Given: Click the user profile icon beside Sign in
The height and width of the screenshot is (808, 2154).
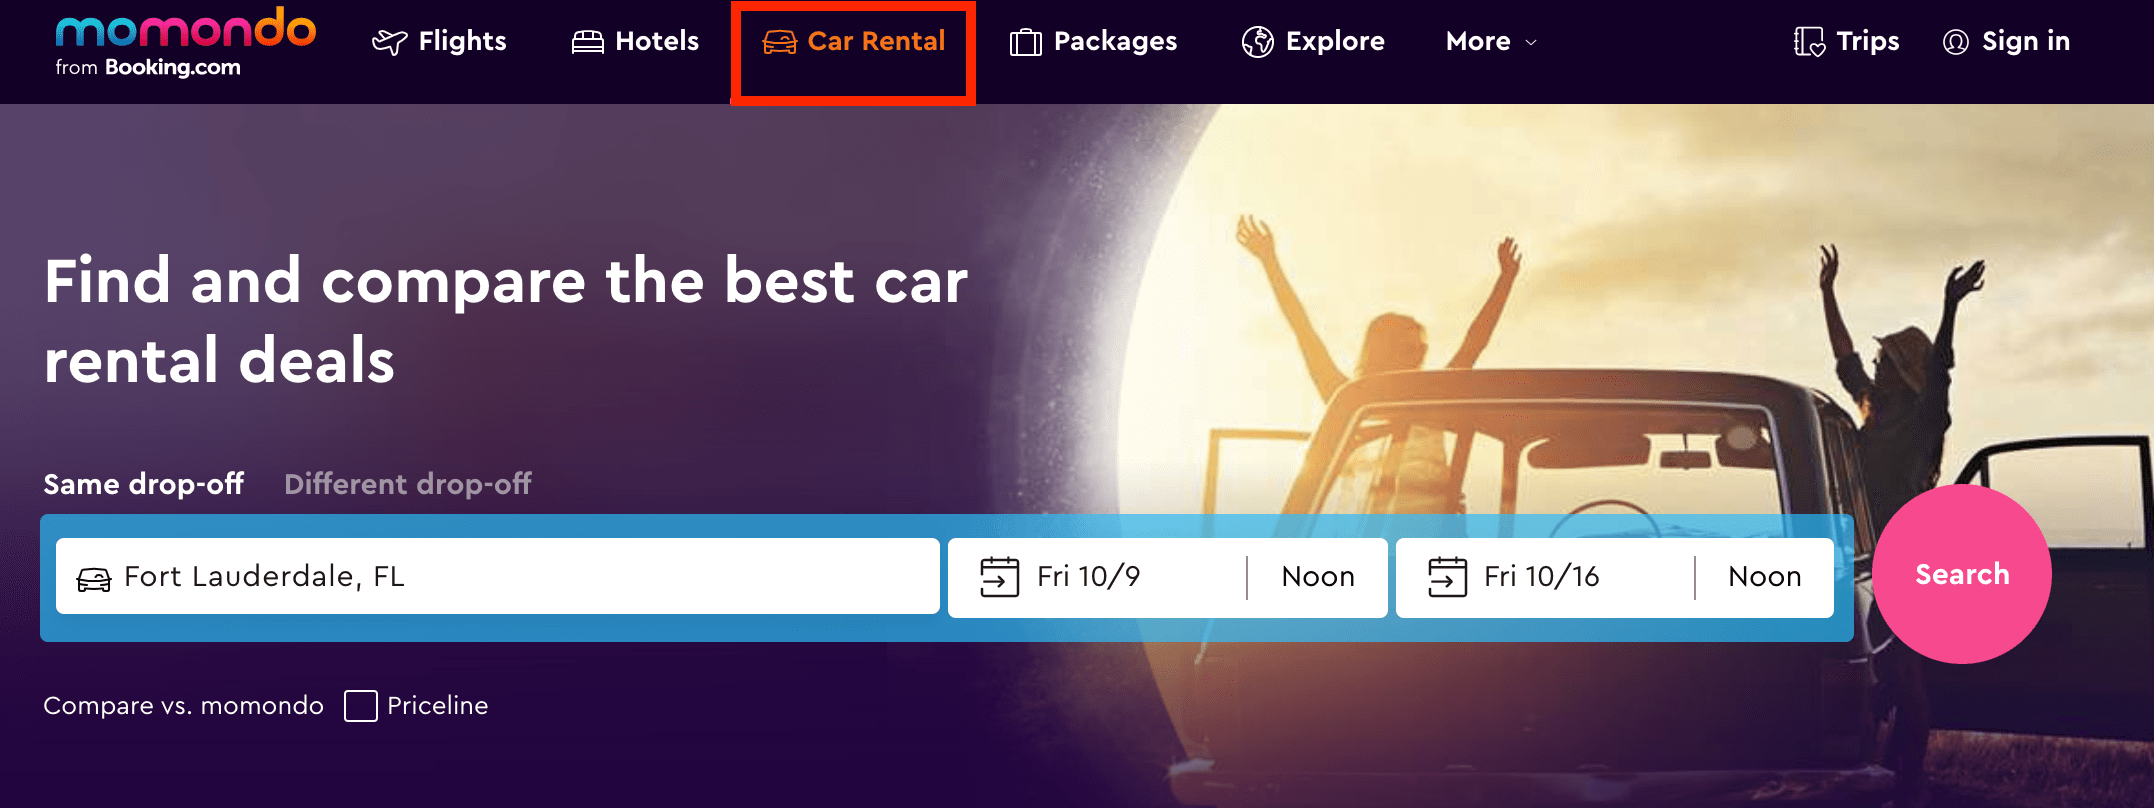Looking at the screenshot, I should (x=1955, y=42).
